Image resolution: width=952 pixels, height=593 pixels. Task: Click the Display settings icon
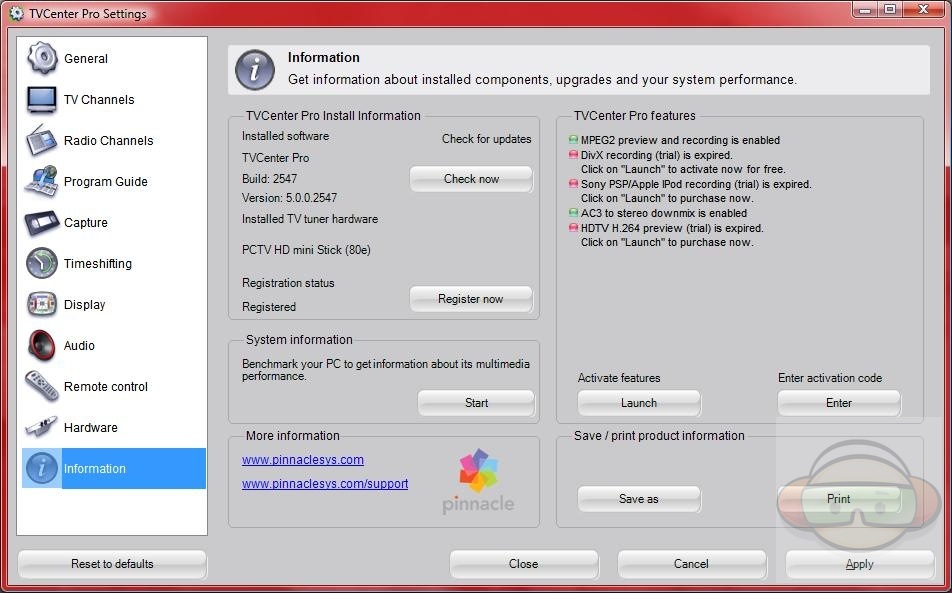pos(42,304)
